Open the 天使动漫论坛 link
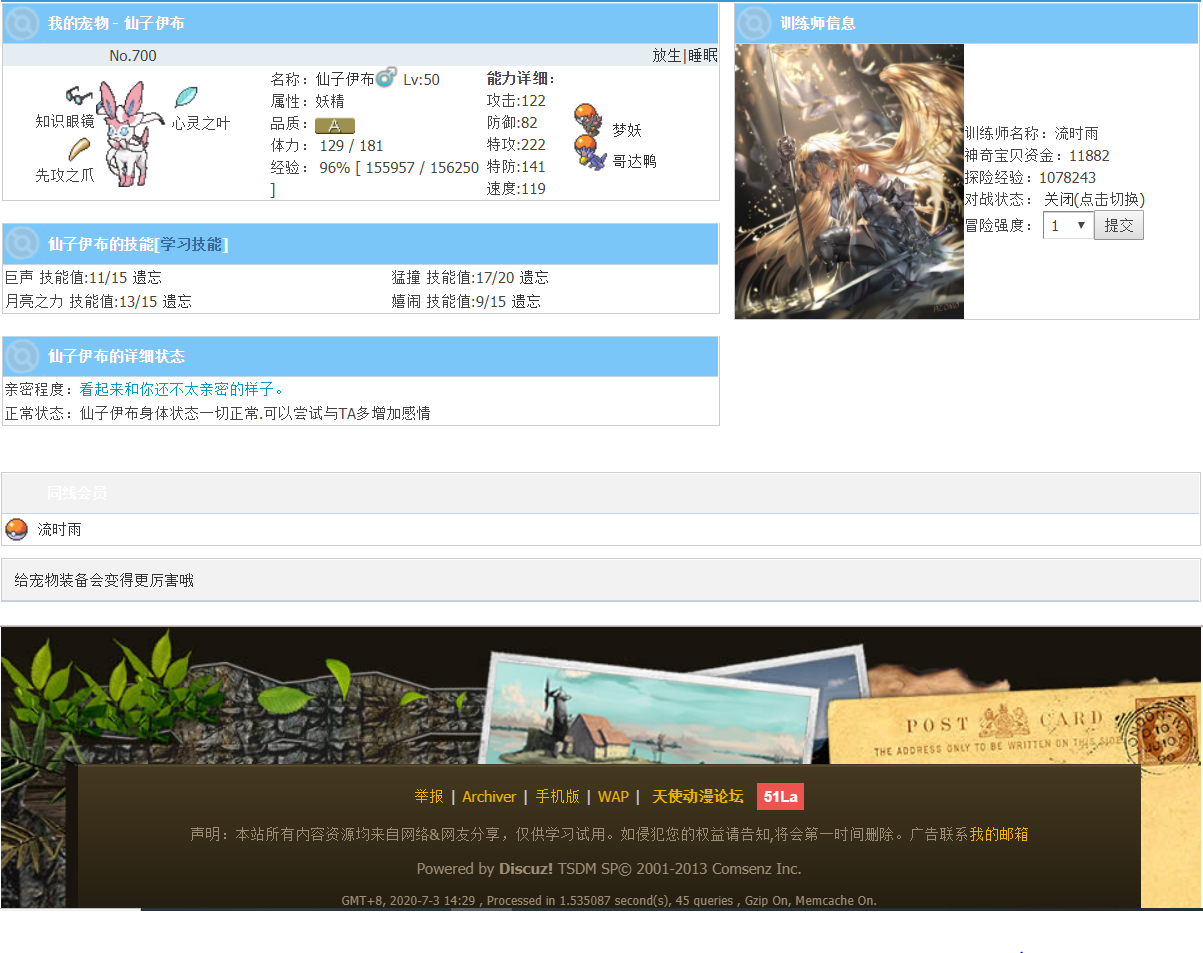 [x=698, y=797]
